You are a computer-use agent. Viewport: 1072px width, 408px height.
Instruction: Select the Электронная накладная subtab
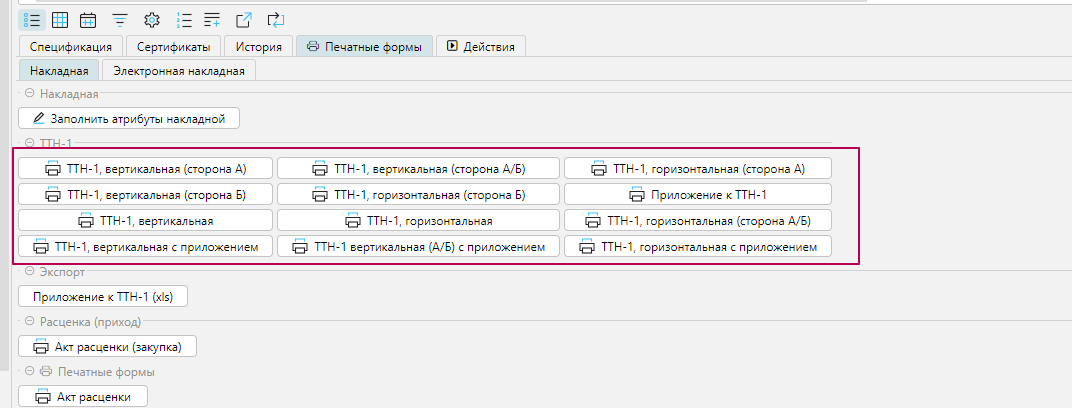pos(179,70)
